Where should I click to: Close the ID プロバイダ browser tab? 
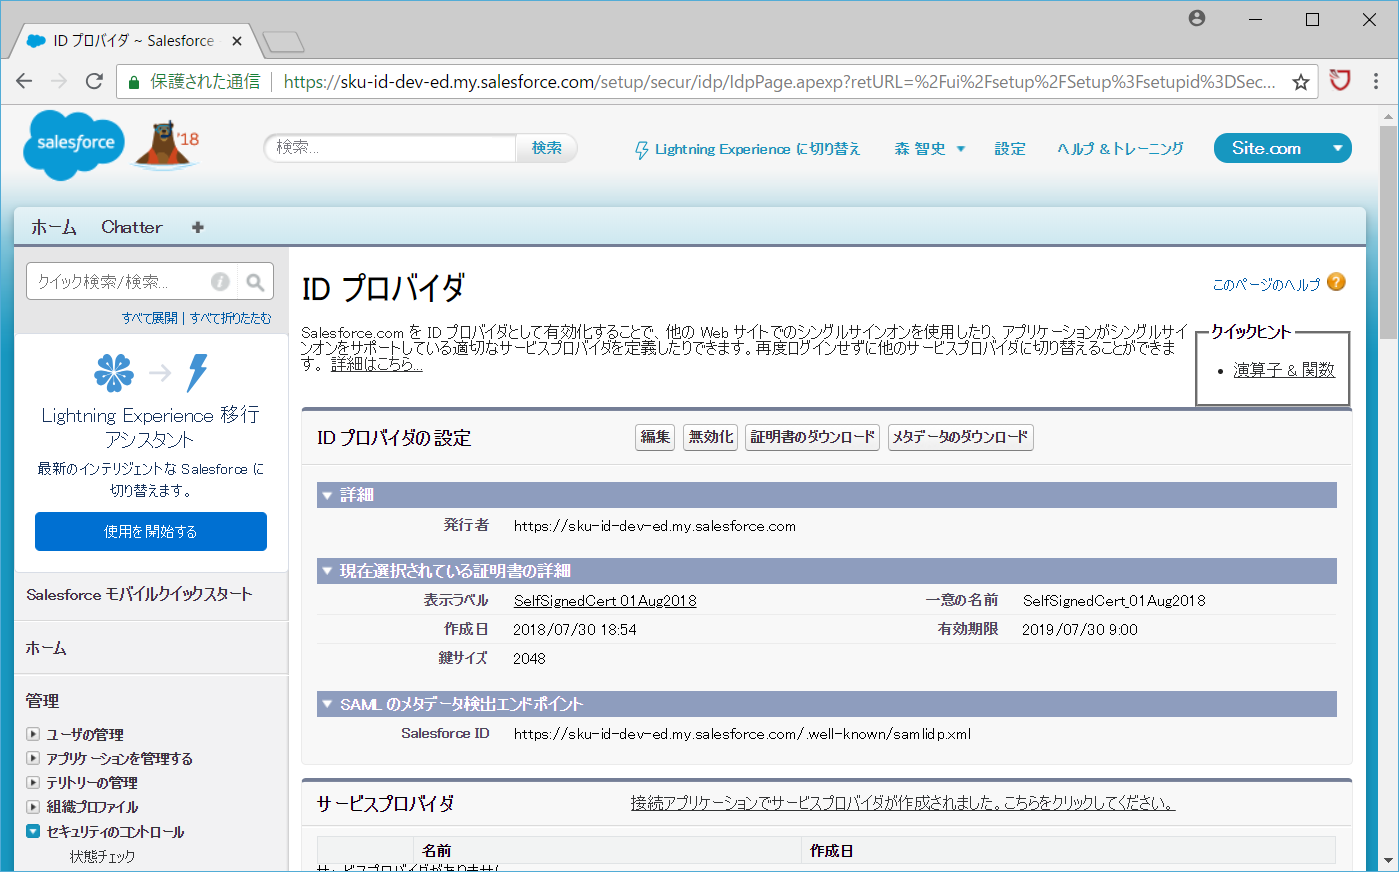(237, 41)
